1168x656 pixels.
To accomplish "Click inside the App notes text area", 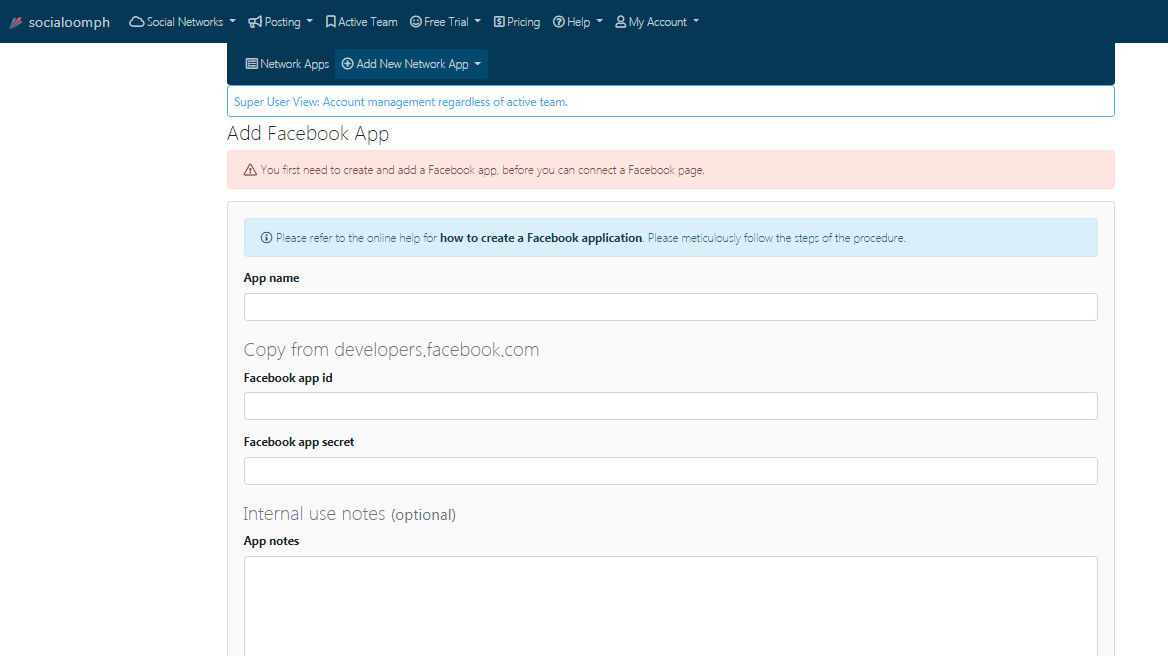I will pos(670,606).
